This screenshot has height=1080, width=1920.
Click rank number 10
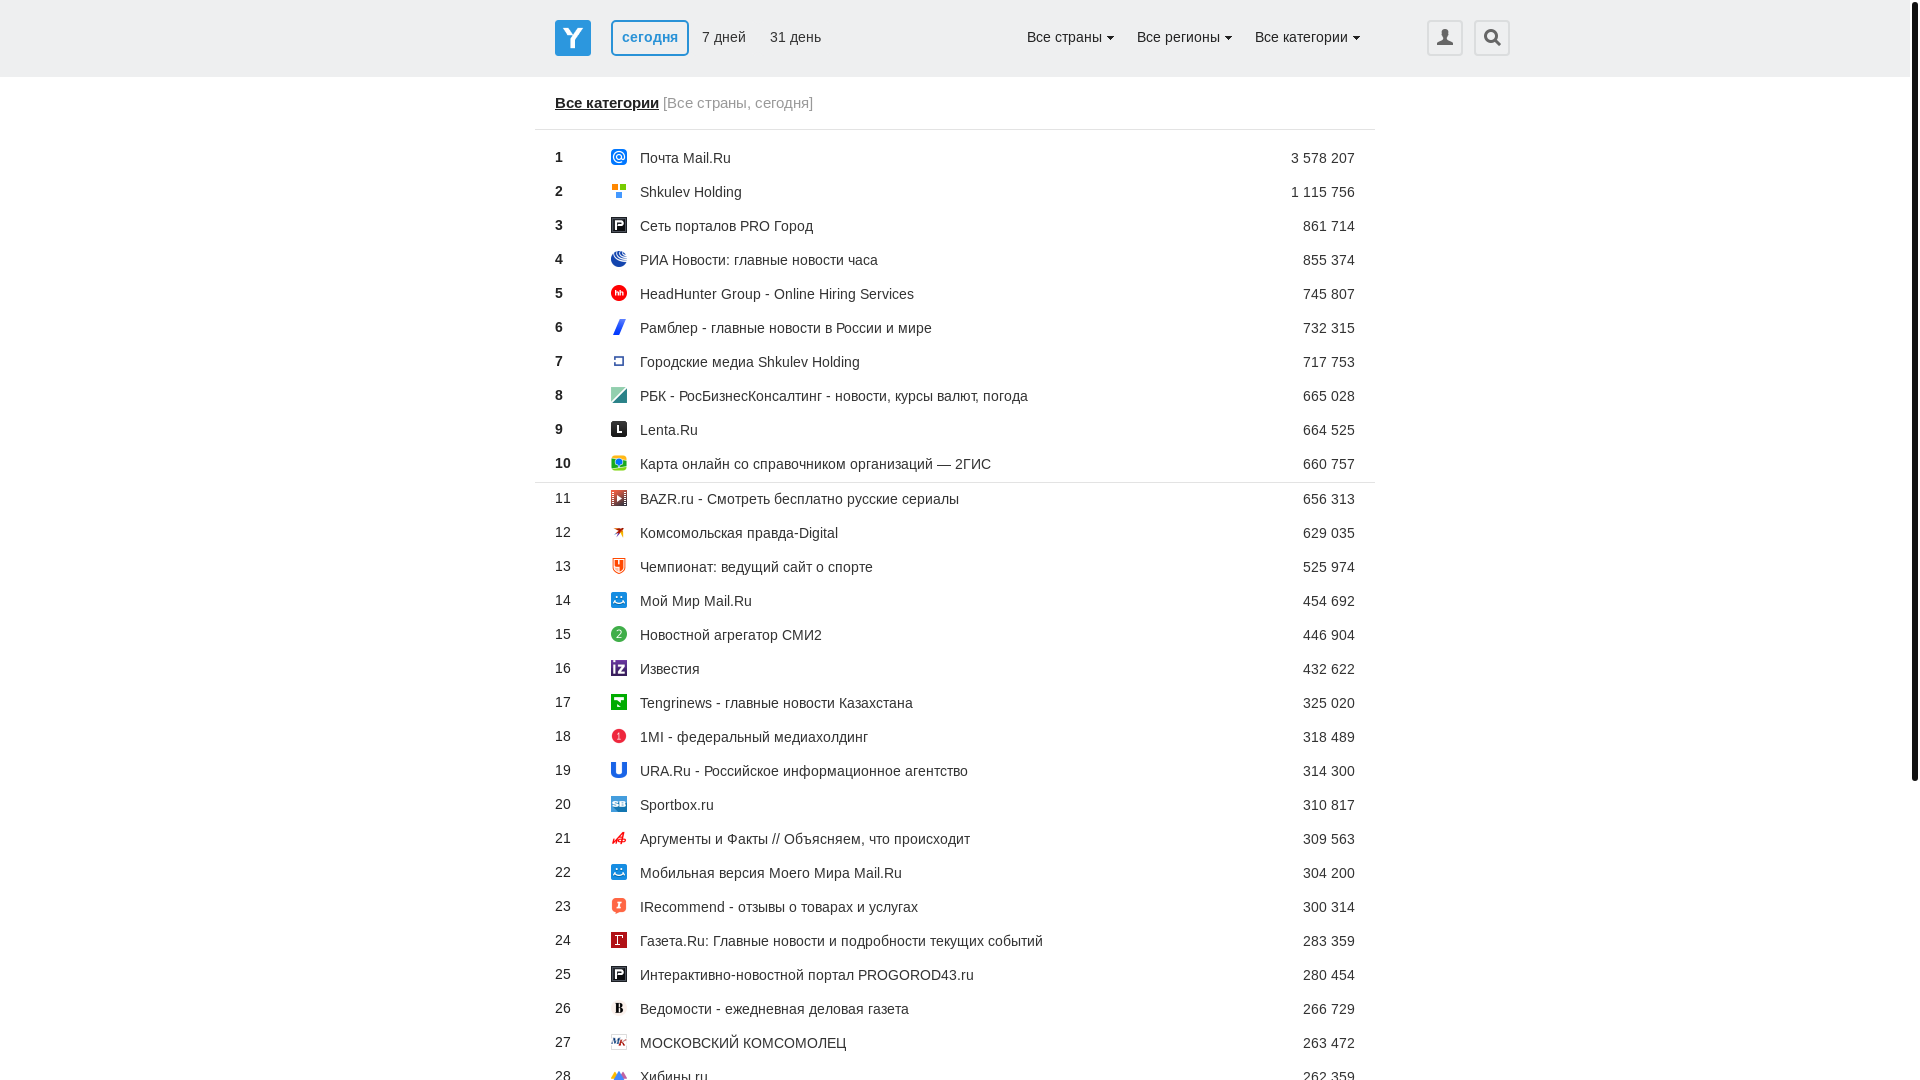pos(563,463)
